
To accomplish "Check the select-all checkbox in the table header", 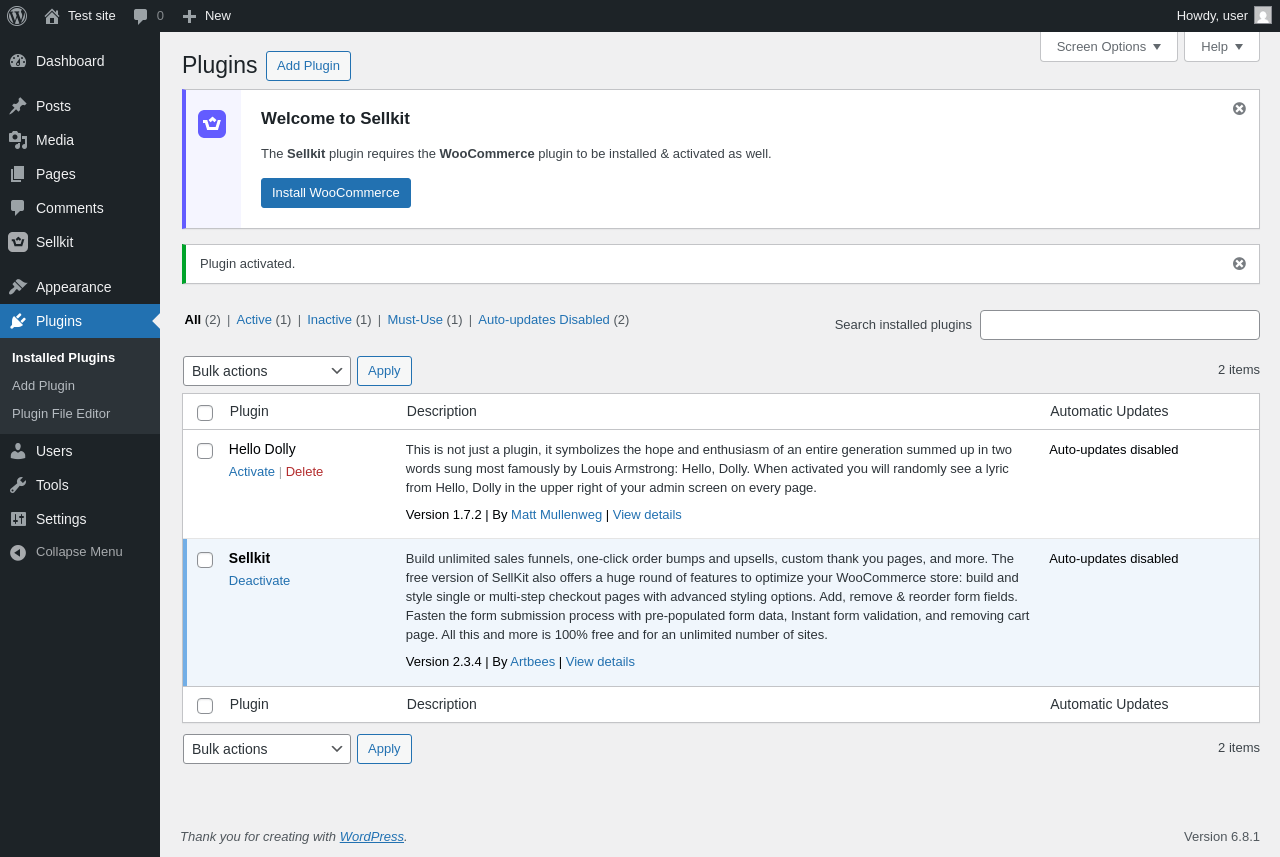I will (205, 413).
